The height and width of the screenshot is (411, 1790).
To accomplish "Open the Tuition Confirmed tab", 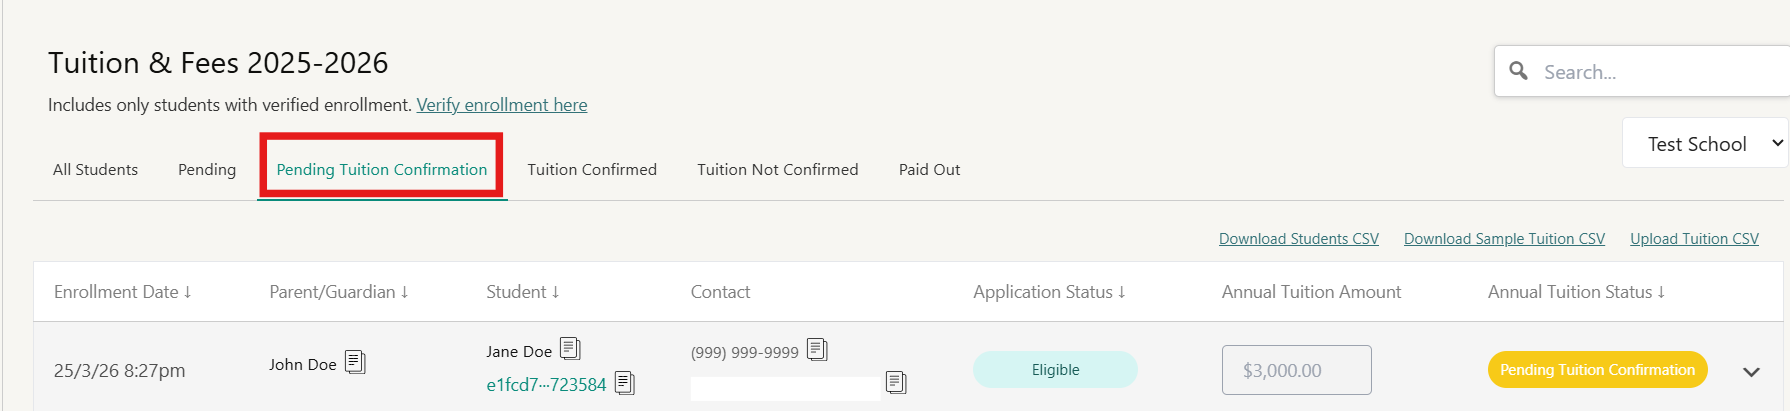I will [592, 170].
